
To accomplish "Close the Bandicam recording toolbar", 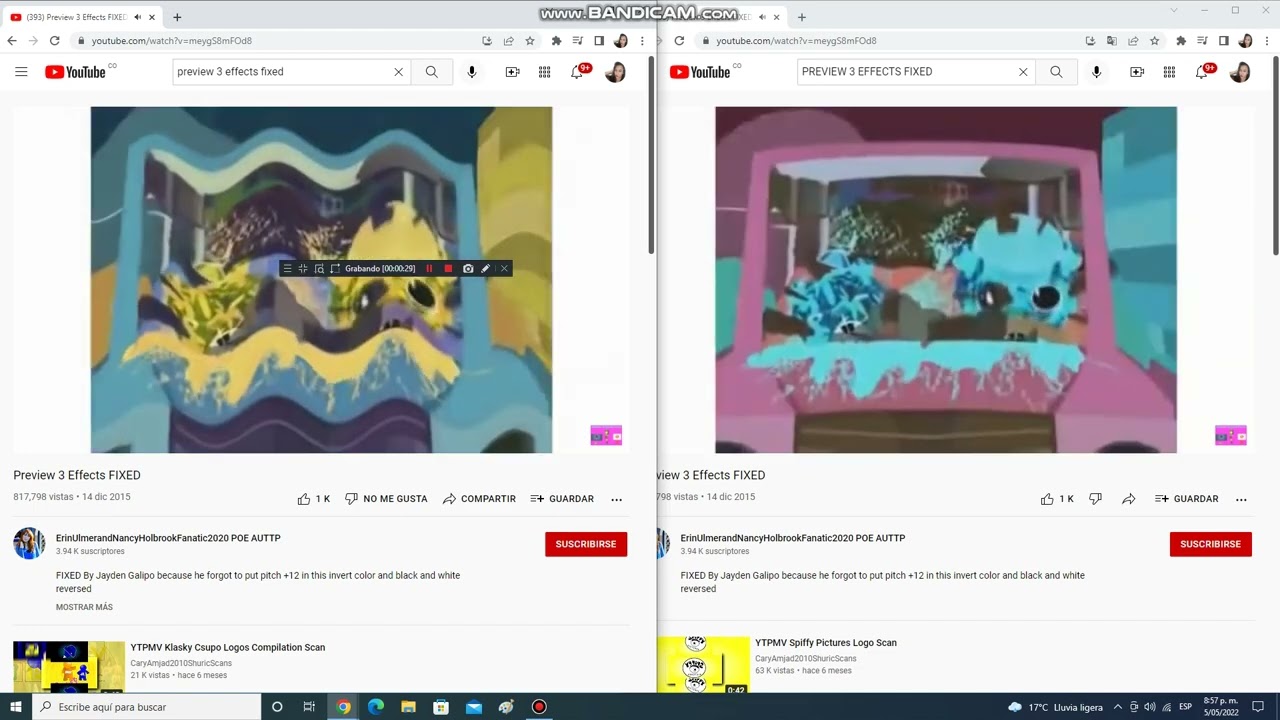I will (504, 269).
